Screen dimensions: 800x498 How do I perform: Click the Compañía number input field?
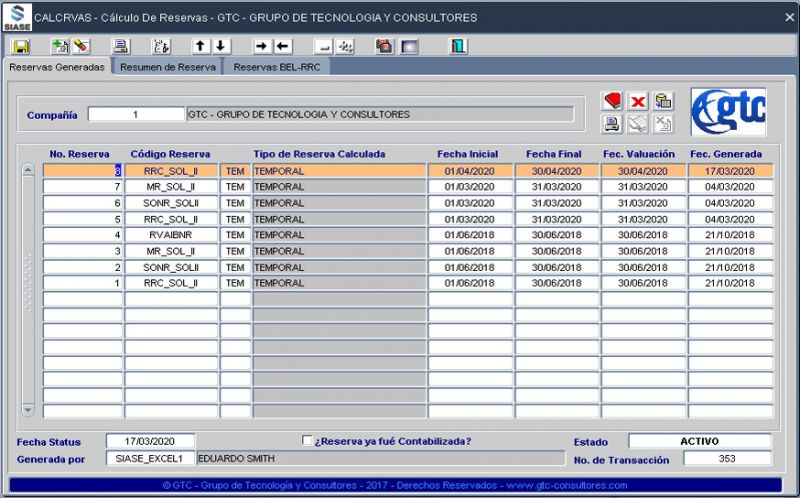point(135,115)
